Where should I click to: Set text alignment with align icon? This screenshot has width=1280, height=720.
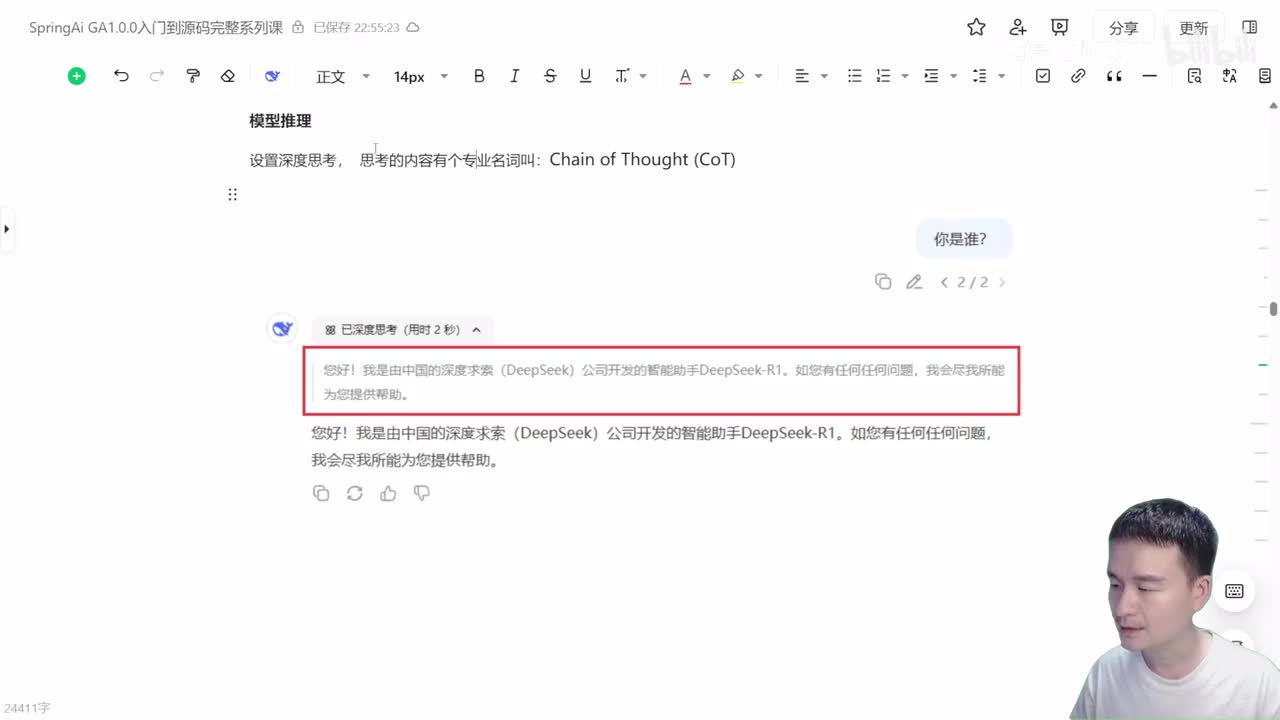point(802,76)
